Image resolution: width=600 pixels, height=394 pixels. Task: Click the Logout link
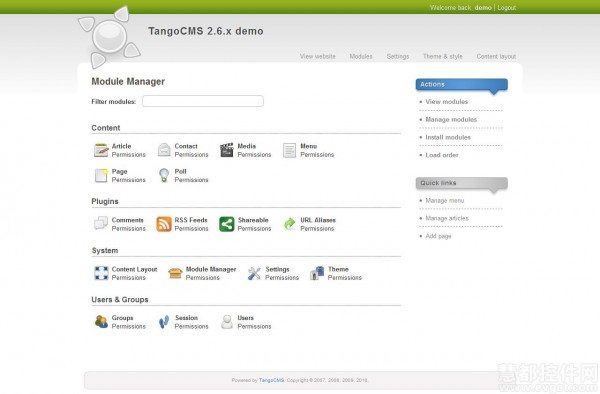click(507, 8)
